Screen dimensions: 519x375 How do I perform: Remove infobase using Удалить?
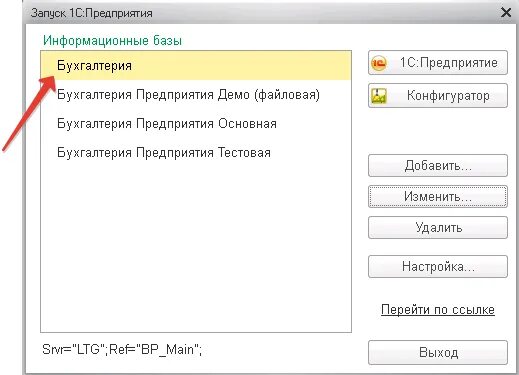[x=438, y=228]
